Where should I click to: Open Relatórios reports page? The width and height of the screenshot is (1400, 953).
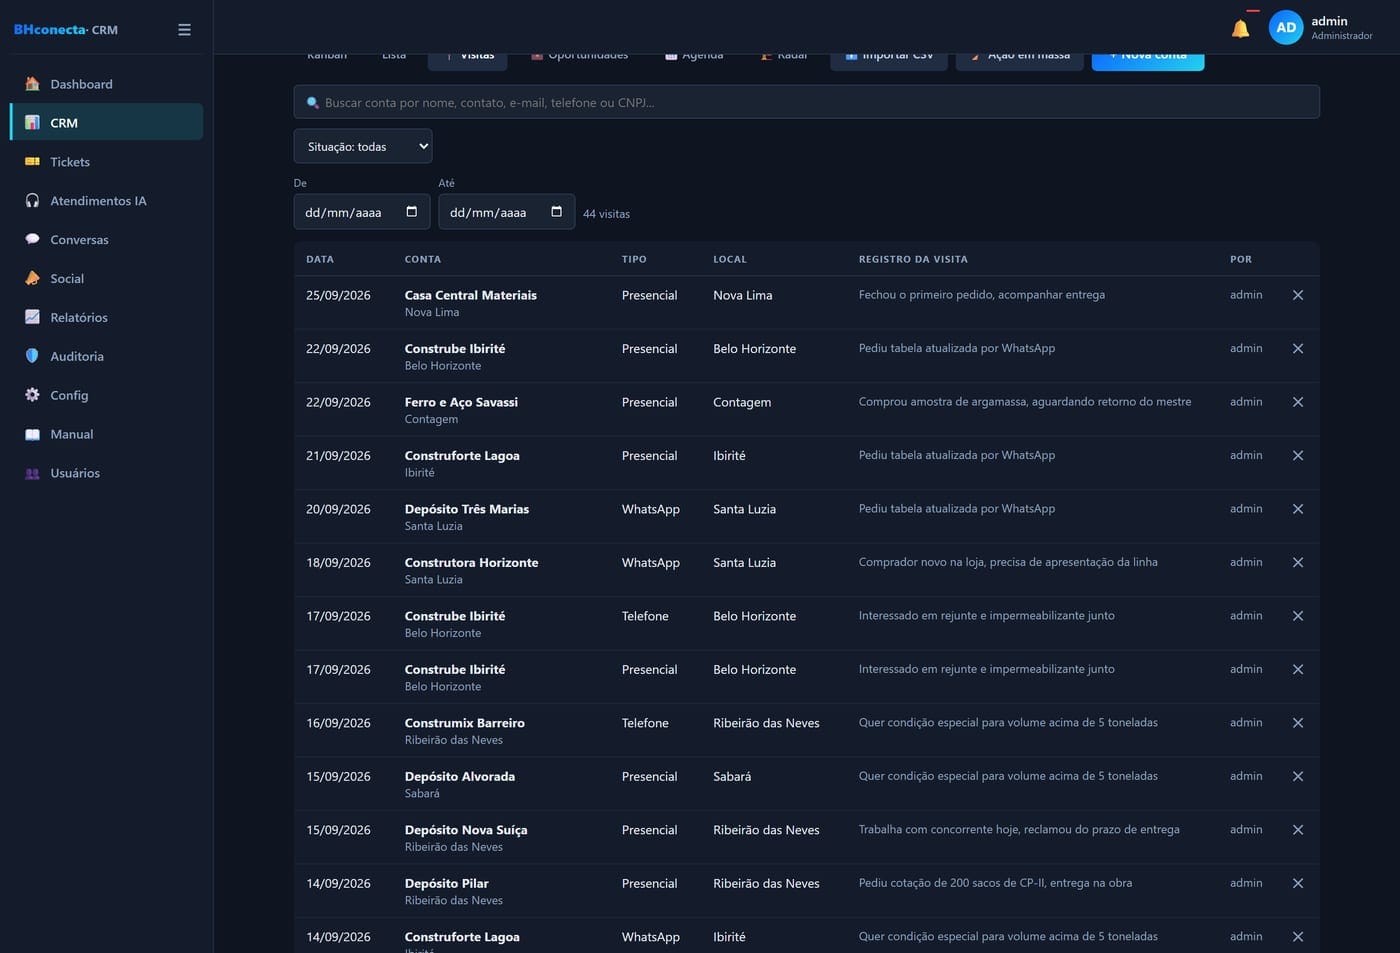click(106, 318)
